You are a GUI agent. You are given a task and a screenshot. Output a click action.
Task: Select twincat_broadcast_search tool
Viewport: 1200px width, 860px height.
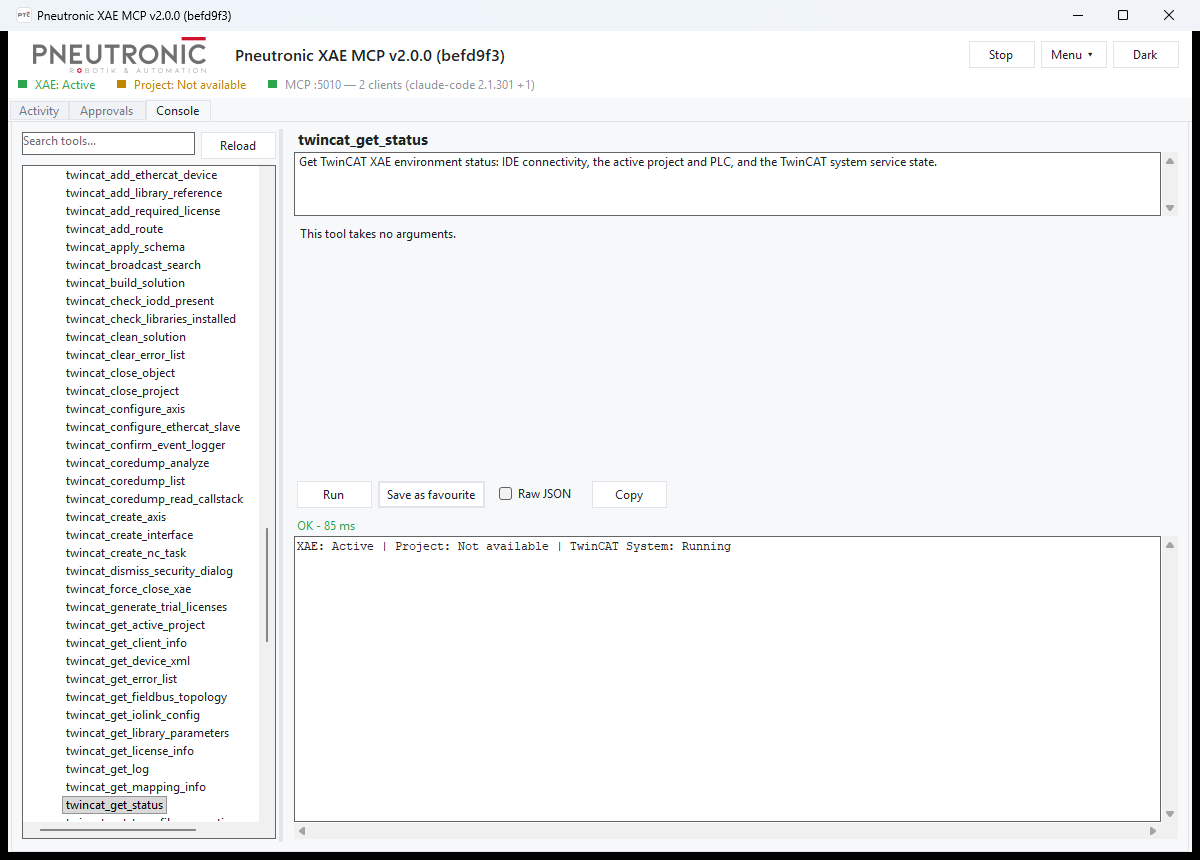(x=133, y=265)
